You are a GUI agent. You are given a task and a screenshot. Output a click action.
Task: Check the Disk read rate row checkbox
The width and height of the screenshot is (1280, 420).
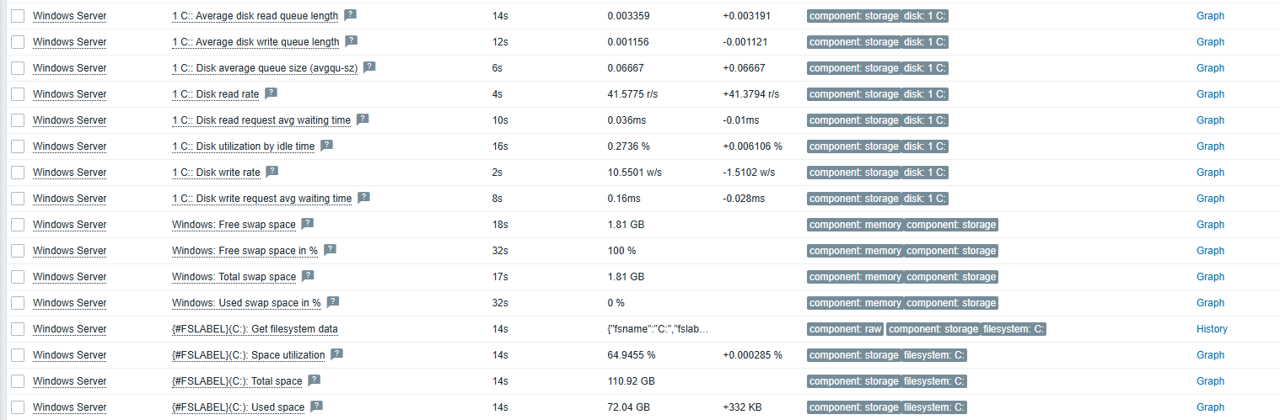(17, 94)
